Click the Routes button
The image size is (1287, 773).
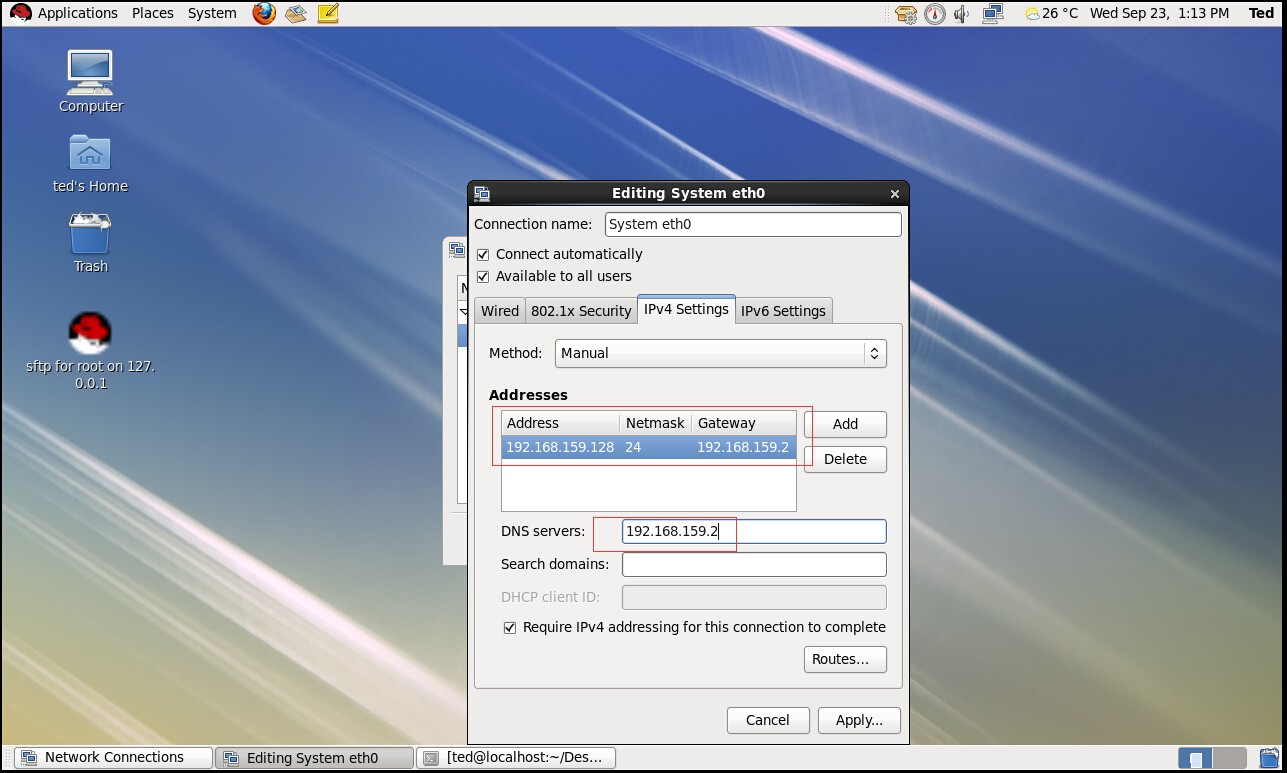point(844,659)
